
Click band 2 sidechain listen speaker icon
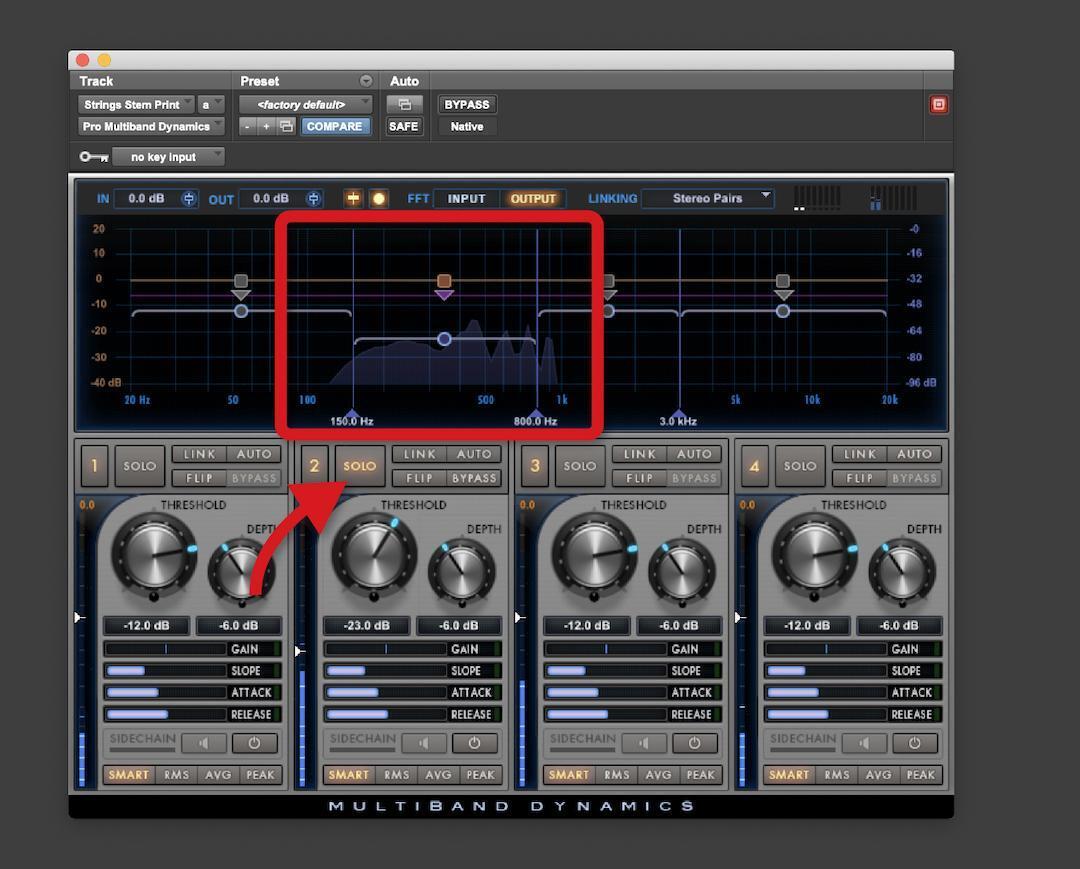tap(424, 743)
